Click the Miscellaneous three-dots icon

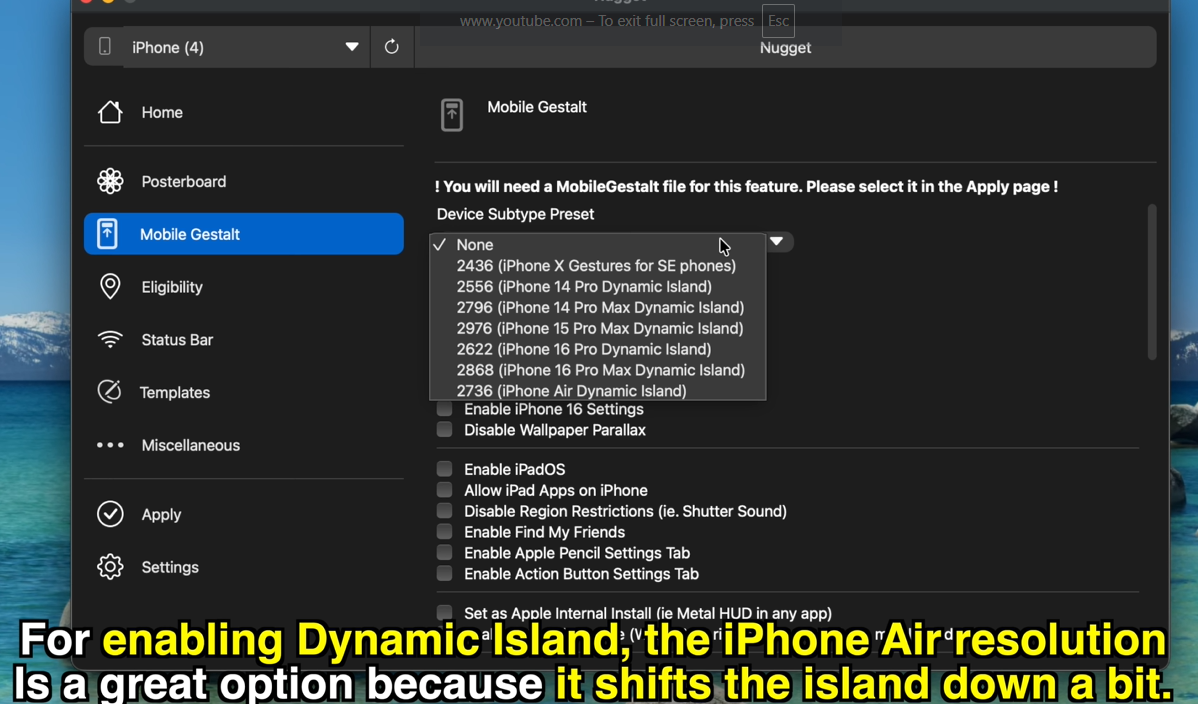click(110, 445)
